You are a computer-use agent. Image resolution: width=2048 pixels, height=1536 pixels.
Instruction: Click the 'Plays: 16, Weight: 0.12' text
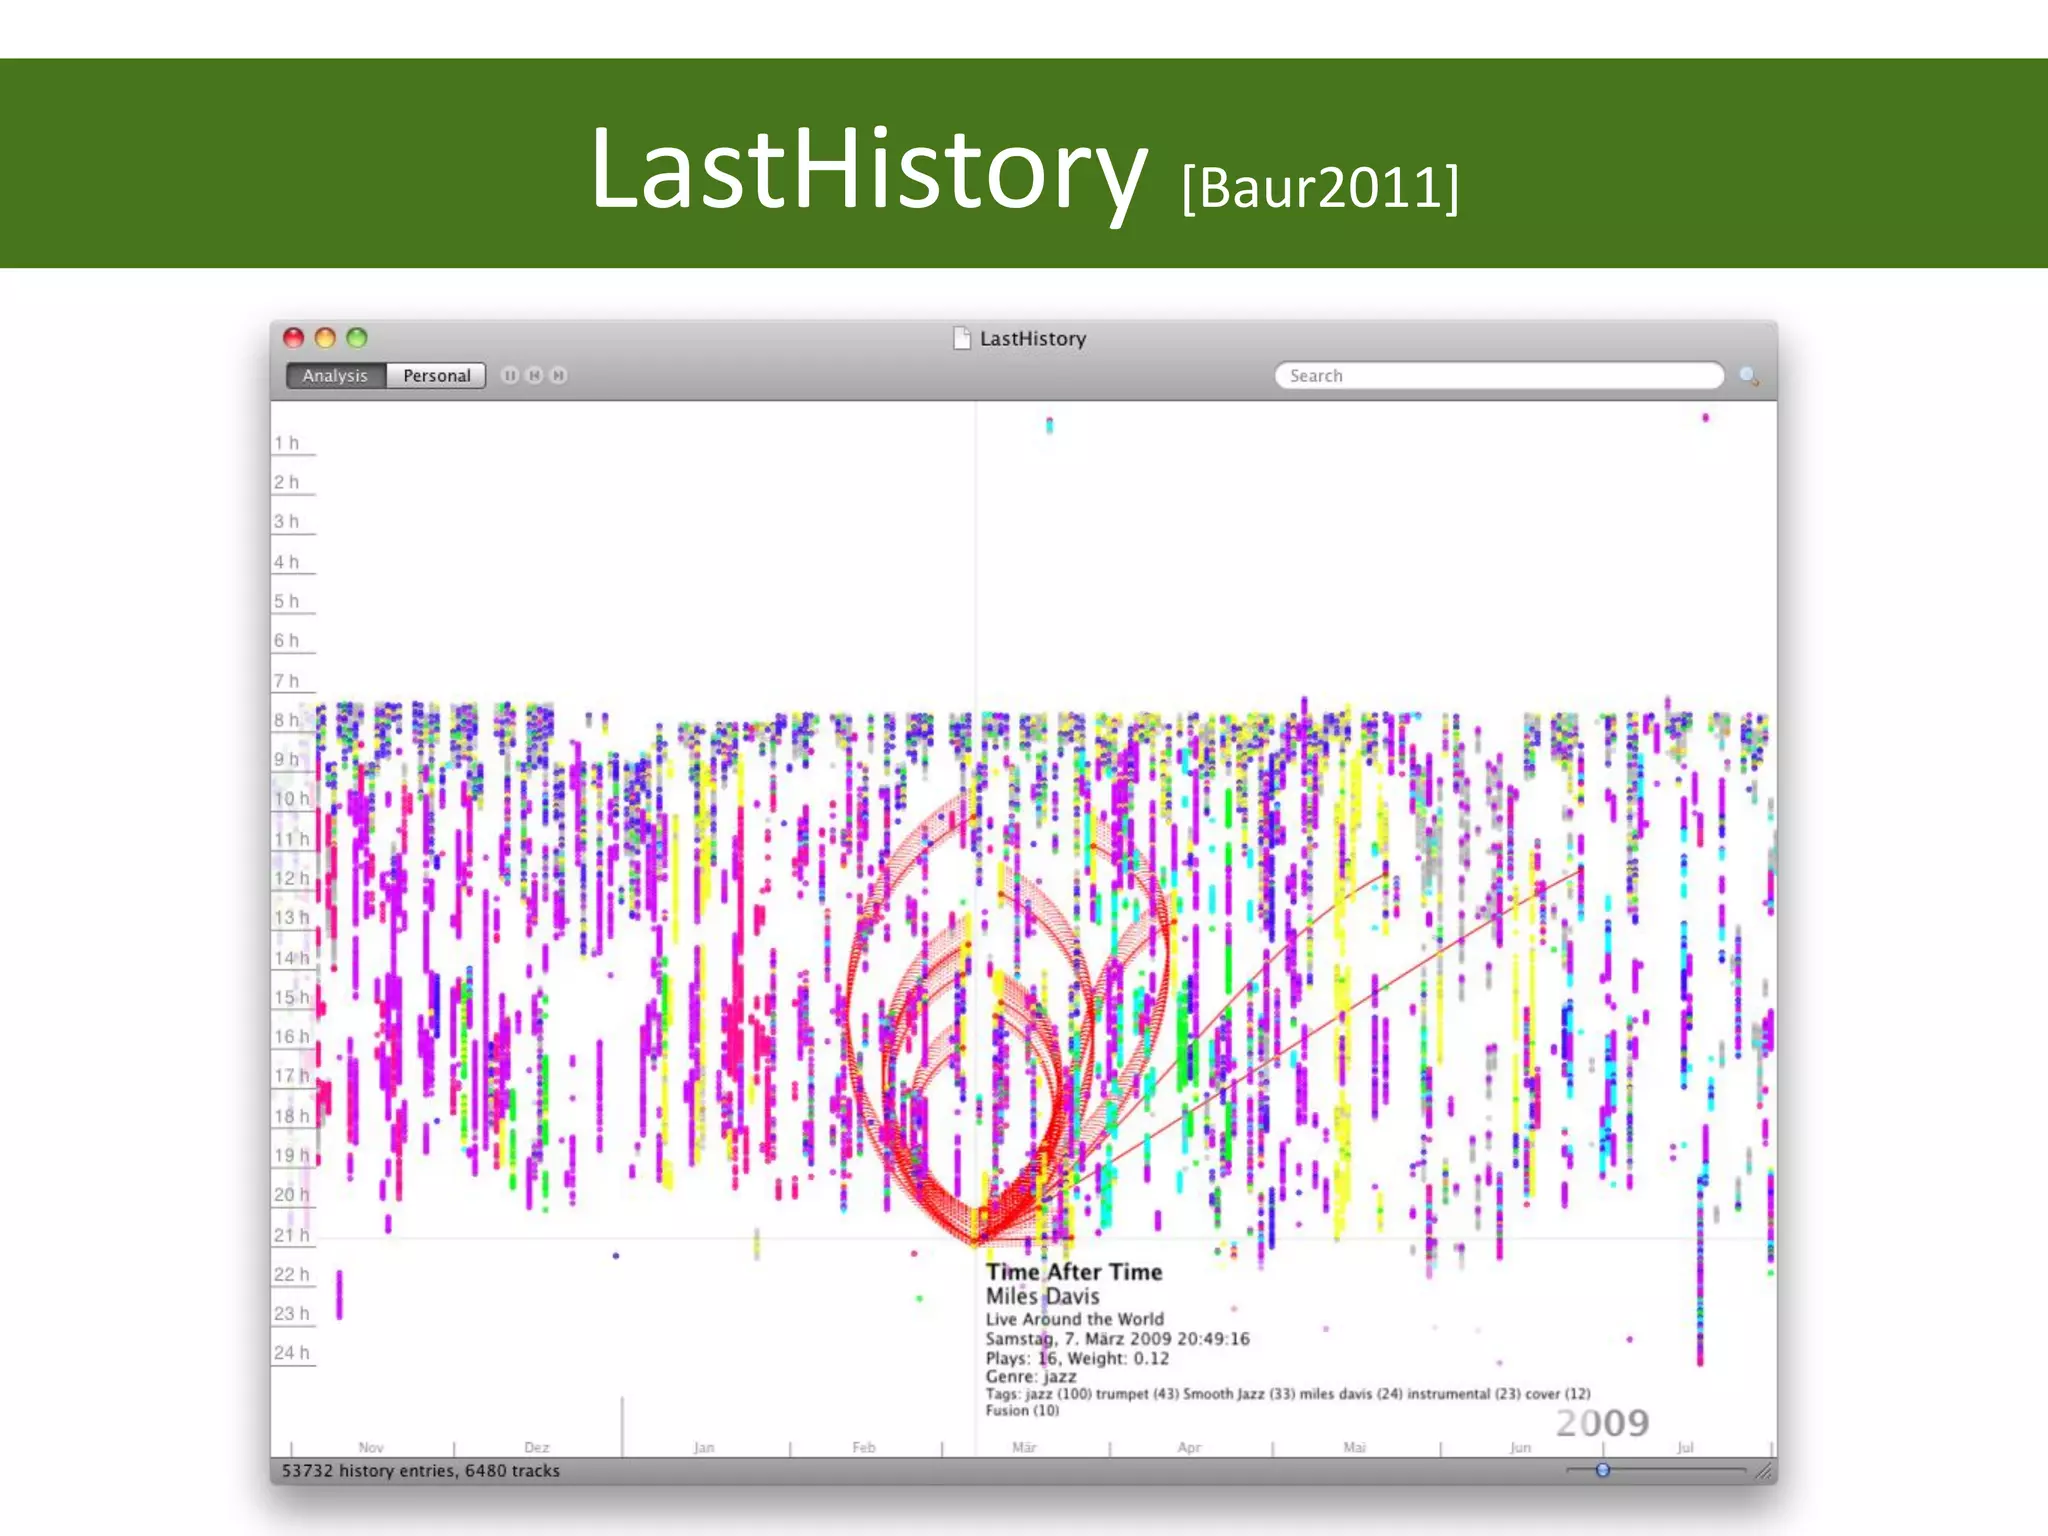[1077, 1358]
